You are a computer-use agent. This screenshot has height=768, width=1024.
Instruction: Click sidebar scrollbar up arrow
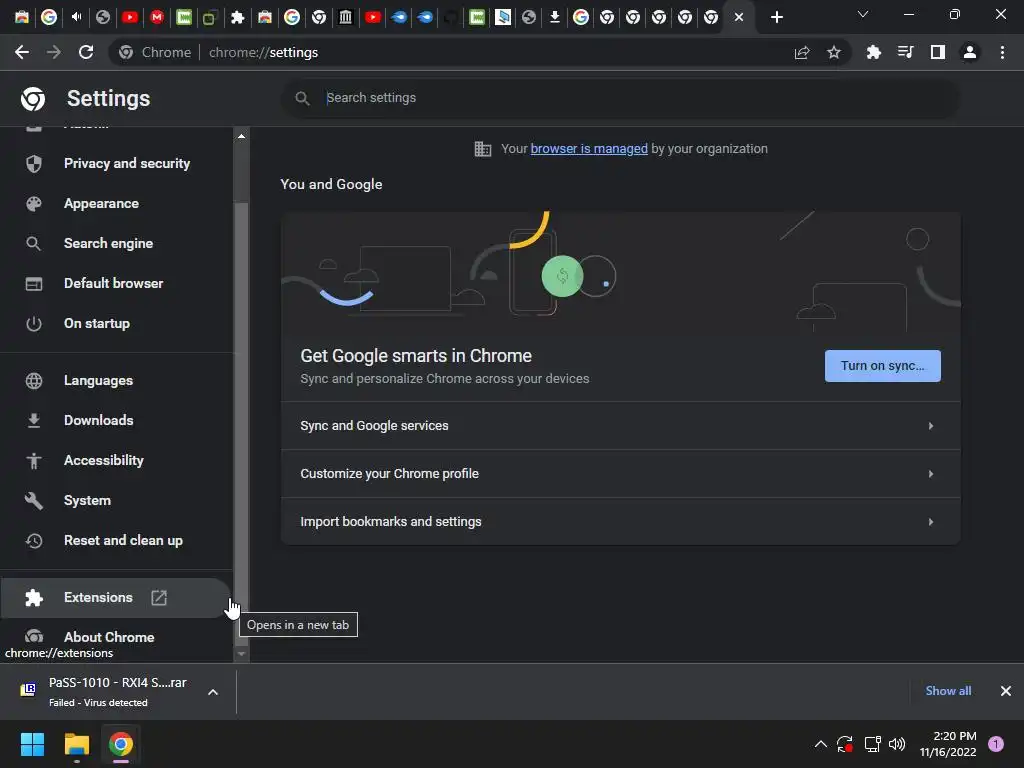pyautogui.click(x=241, y=136)
